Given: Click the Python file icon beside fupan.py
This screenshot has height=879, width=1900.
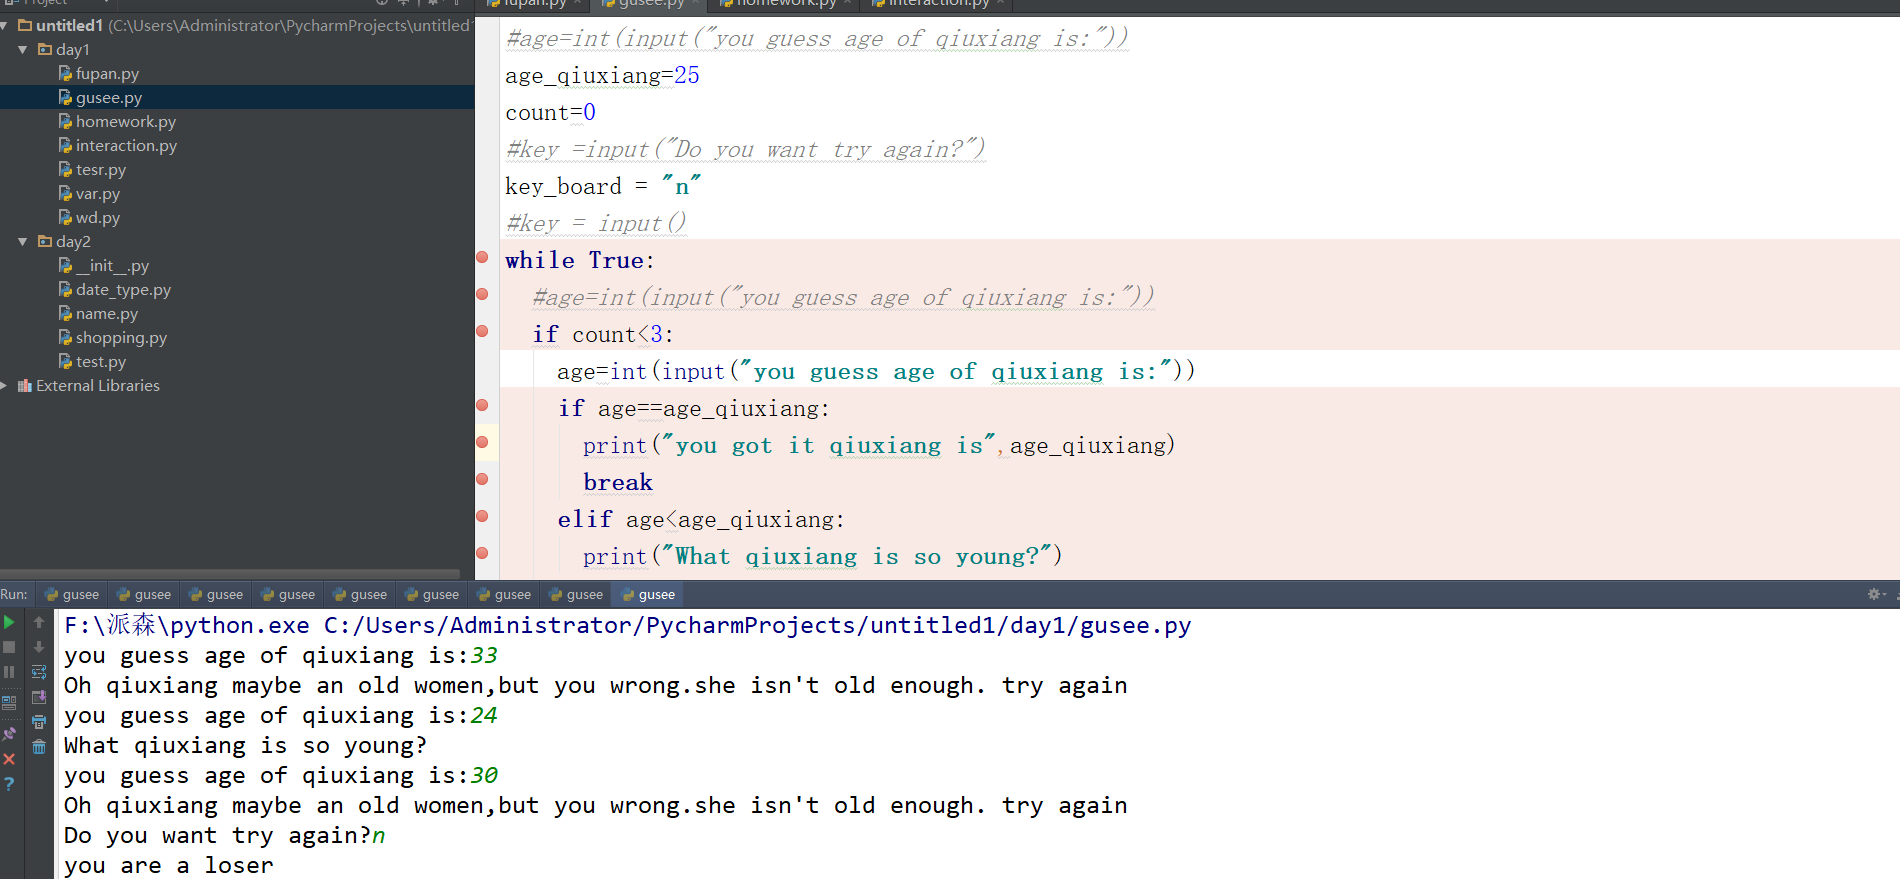Looking at the screenshot, I should point(65,73).
